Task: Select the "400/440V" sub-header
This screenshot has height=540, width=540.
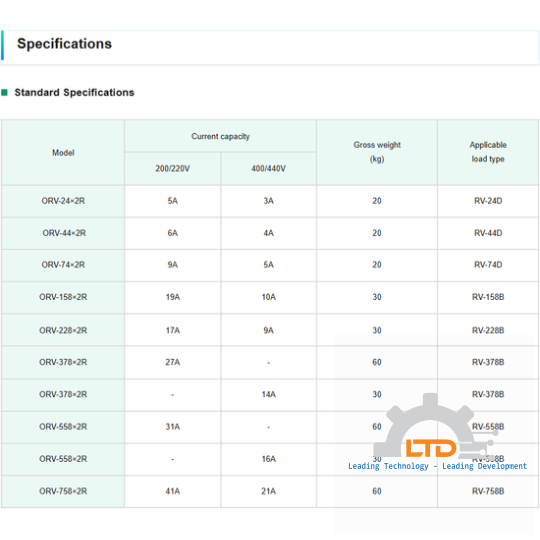Action: pos(268,168)
